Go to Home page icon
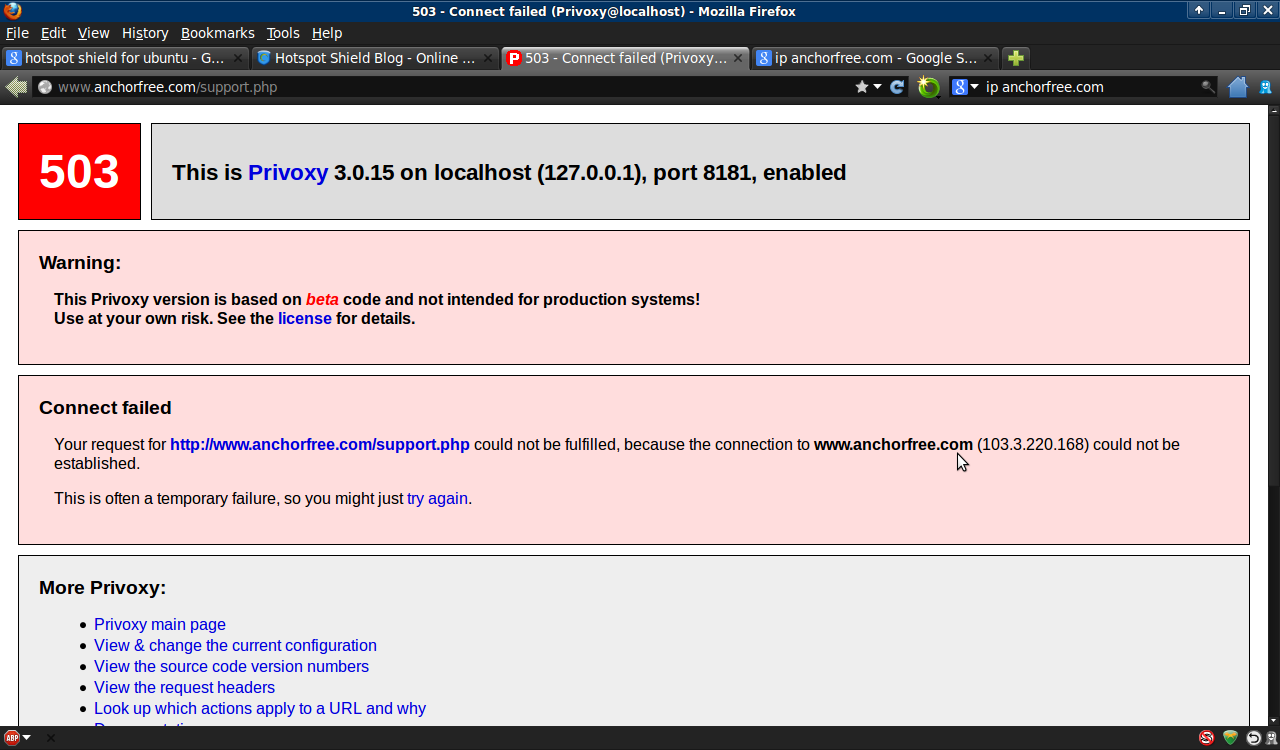Viewport: 1280px width, 750px height. click(x=1238, y=87)
